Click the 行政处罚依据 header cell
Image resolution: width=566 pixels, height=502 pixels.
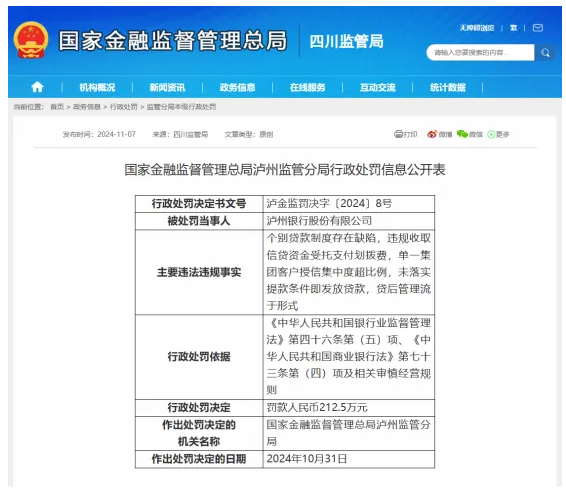[199, 357]
